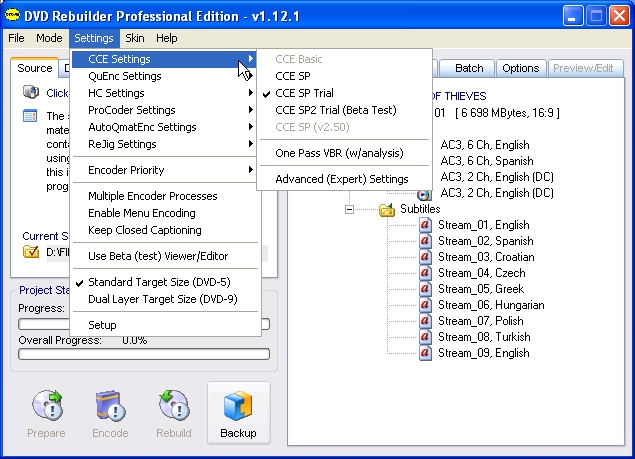This screenshot has height=459, width=635.
Task: Switch to the Options tab
Action: (521, 68)
